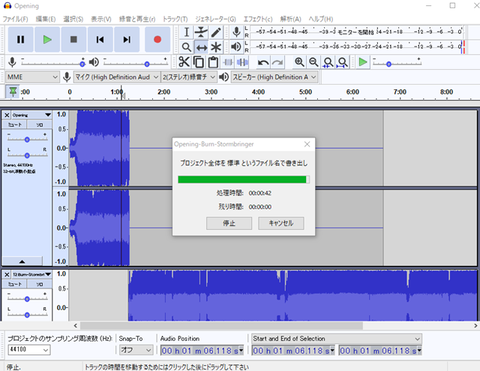The height and width of the screenshot is (371, 480).
Task: Open the microphone recording device dropdown
Action: (x=116, y=77)
